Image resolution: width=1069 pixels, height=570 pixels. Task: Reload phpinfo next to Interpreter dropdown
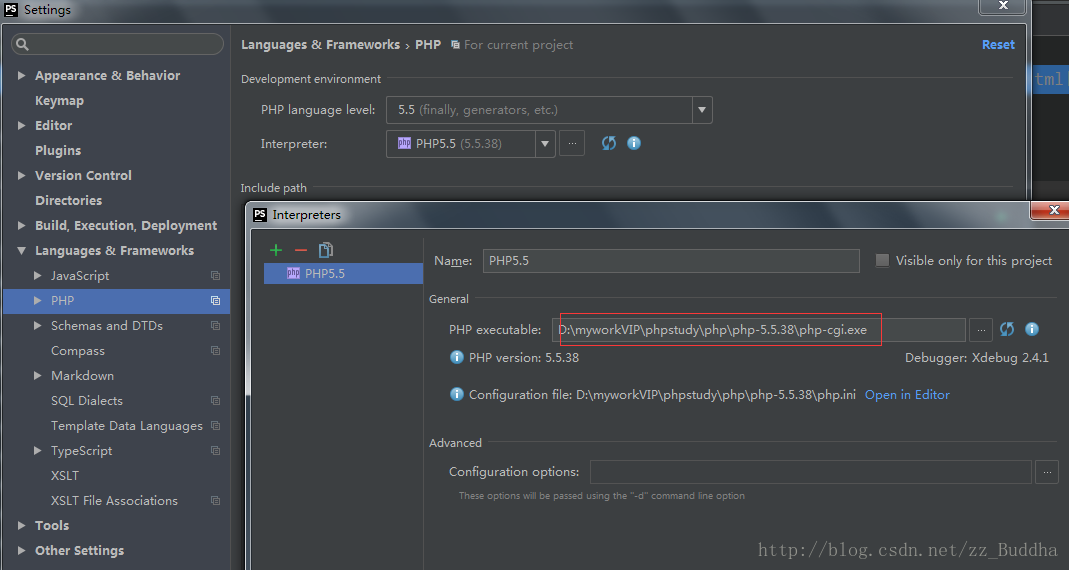click(x=609, y=143)
